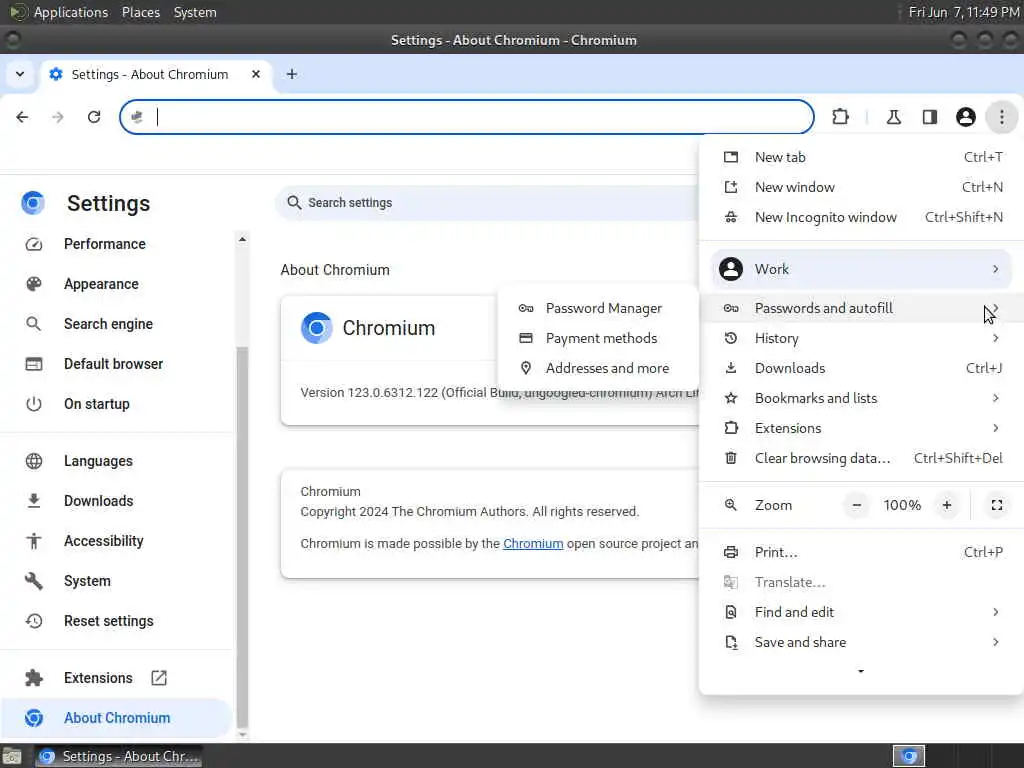Open Search engine settings section
This screenshot has width=1024, height=768.
point(108,324)
